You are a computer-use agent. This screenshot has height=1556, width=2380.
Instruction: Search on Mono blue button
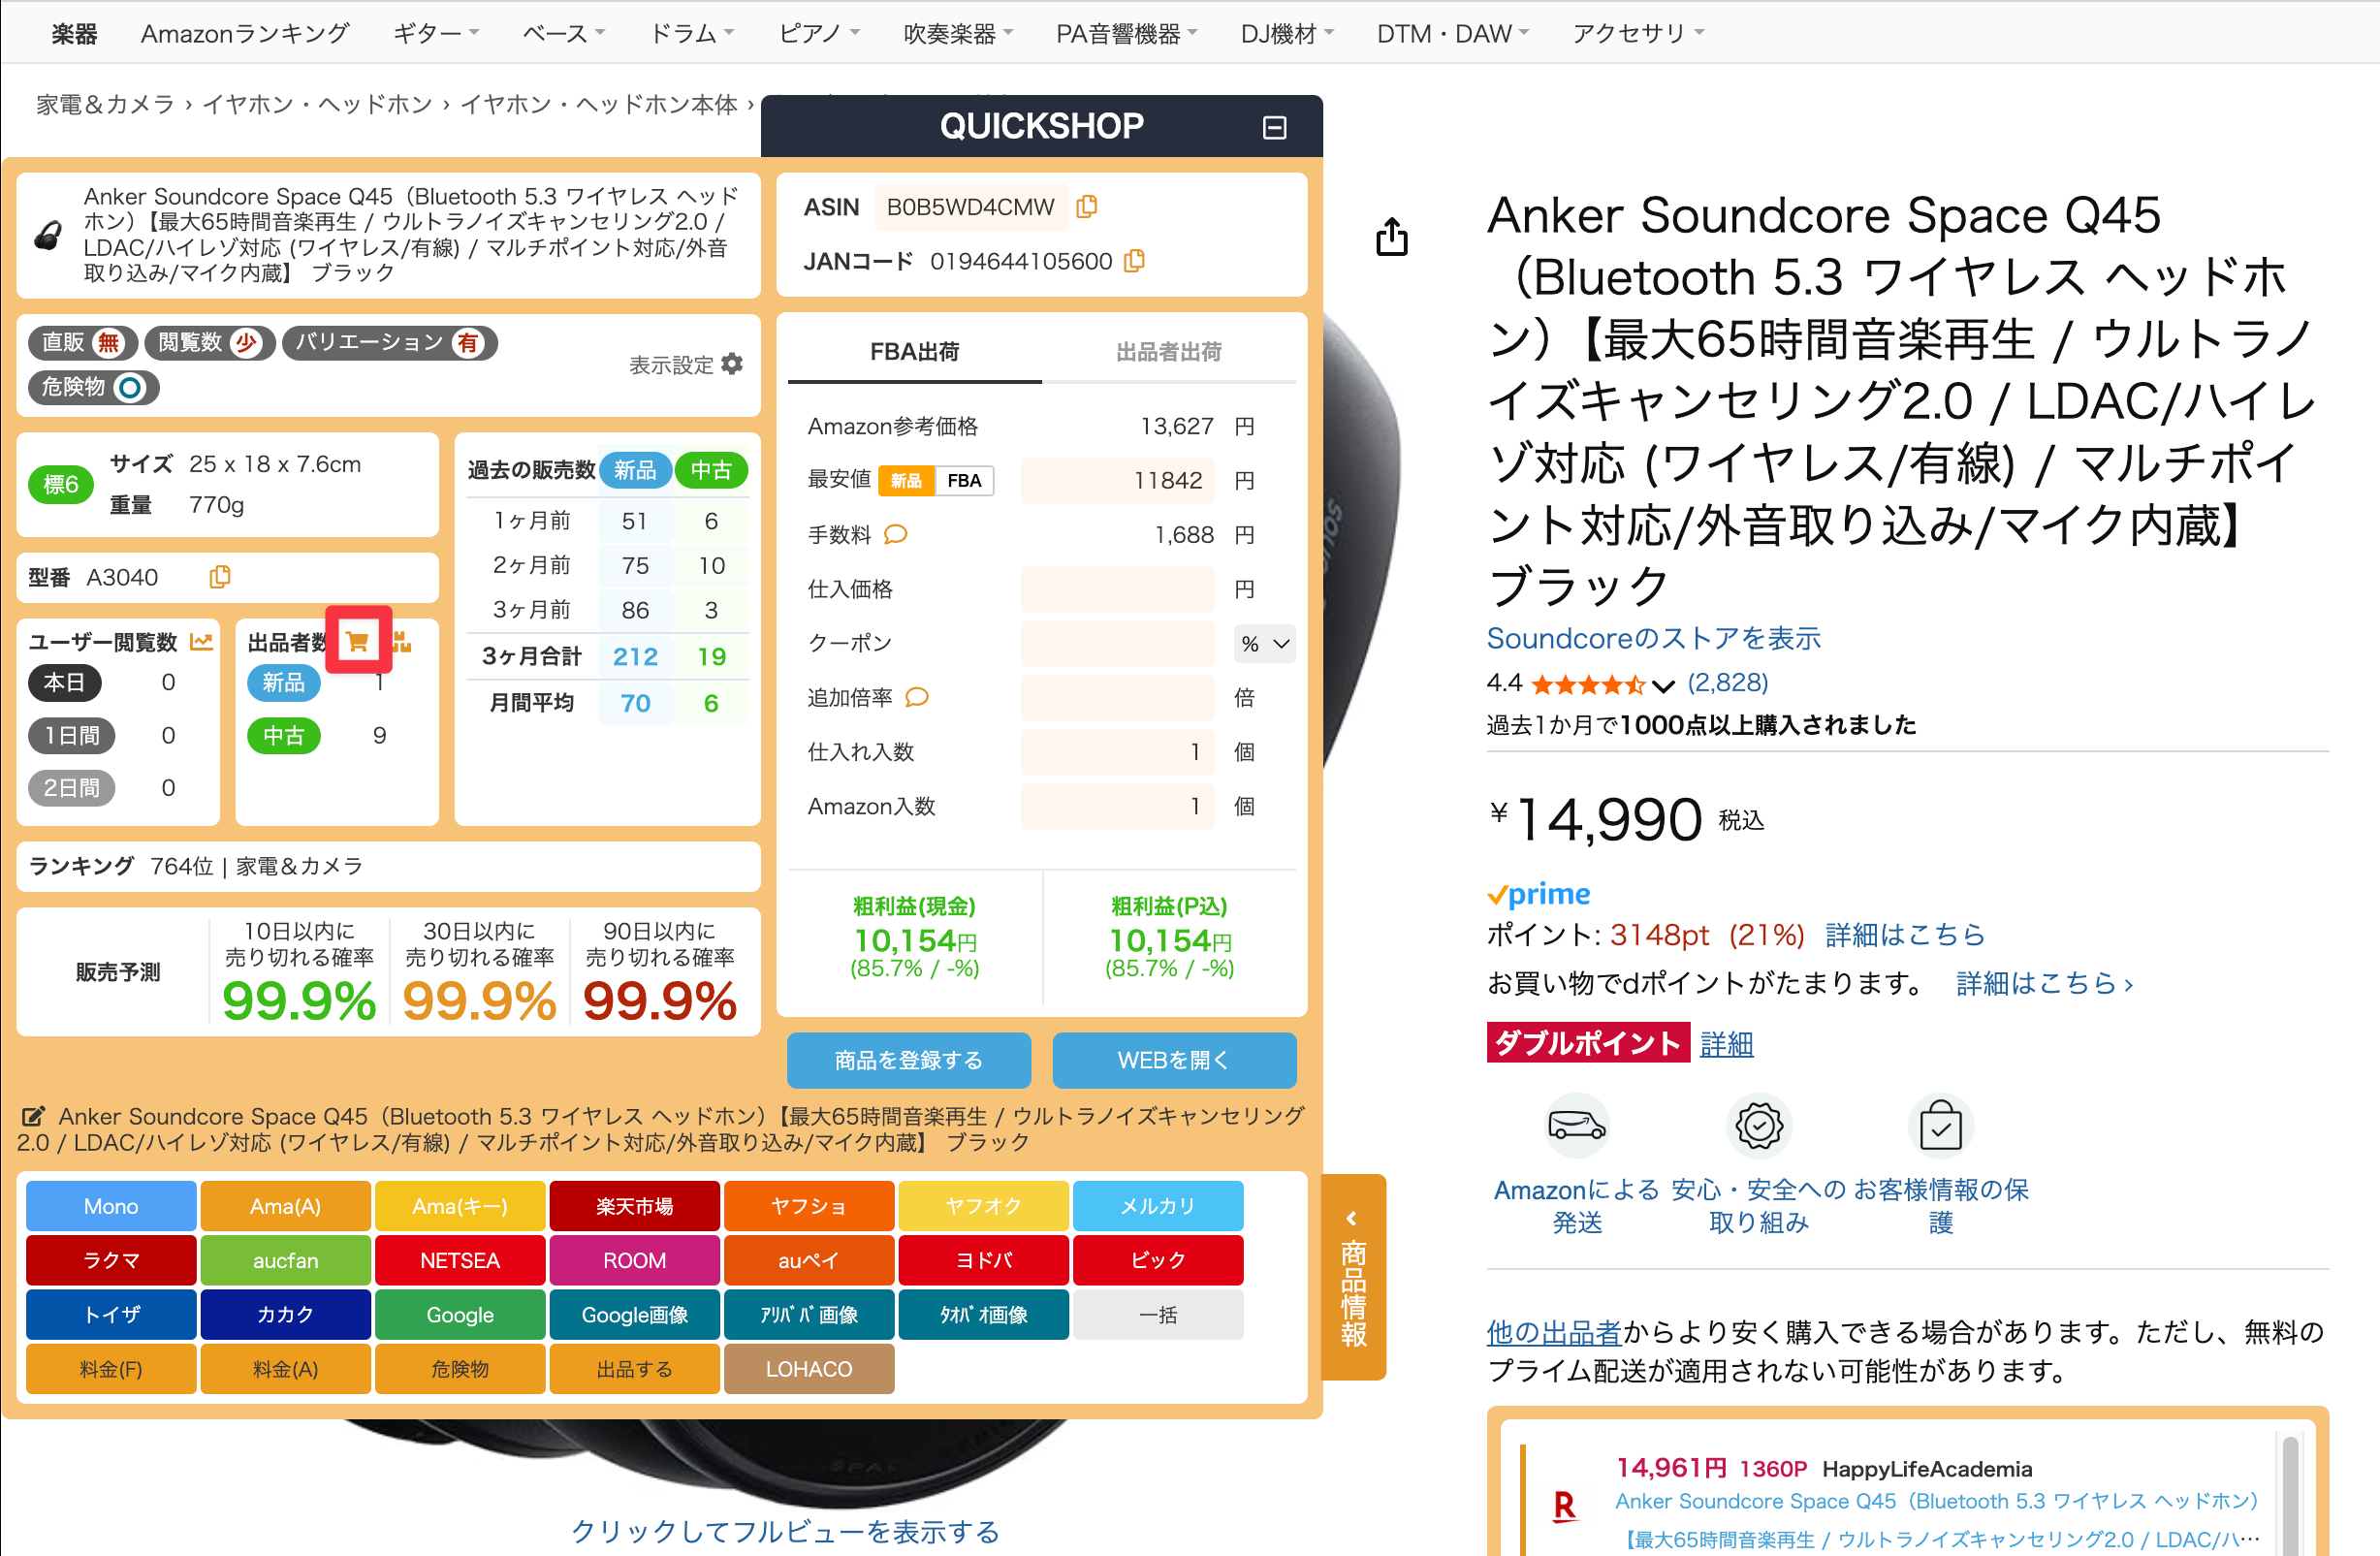click(111, 1206)
